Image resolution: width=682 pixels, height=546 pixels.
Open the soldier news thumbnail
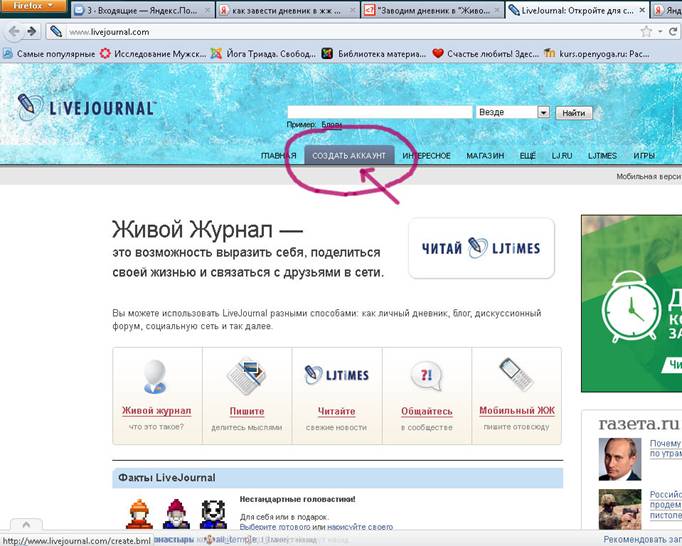[x=620, y=509]
